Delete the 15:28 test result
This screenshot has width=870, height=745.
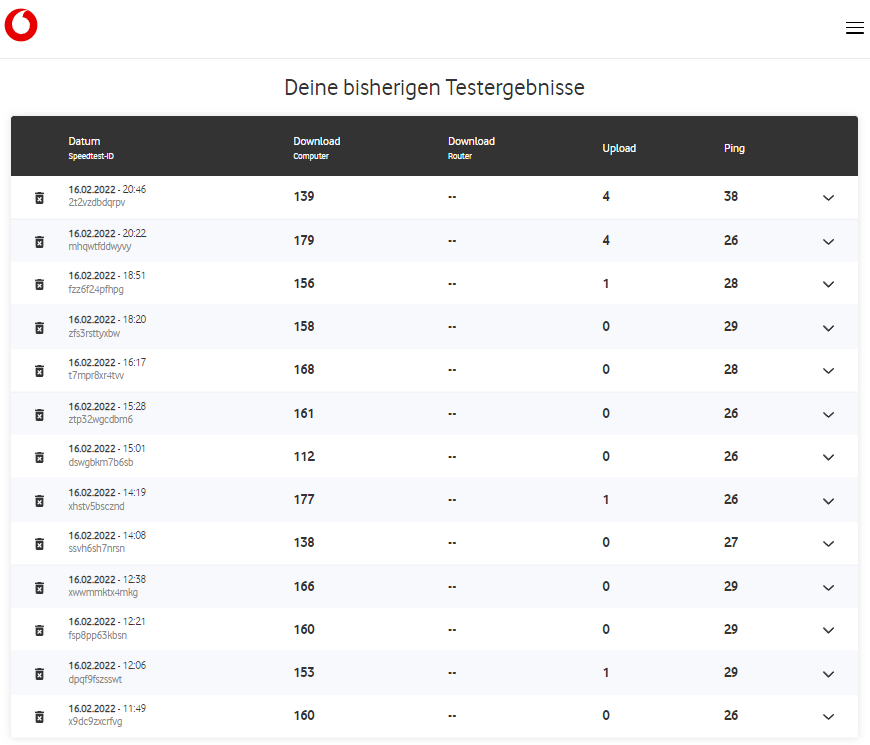tap(39, 414)
